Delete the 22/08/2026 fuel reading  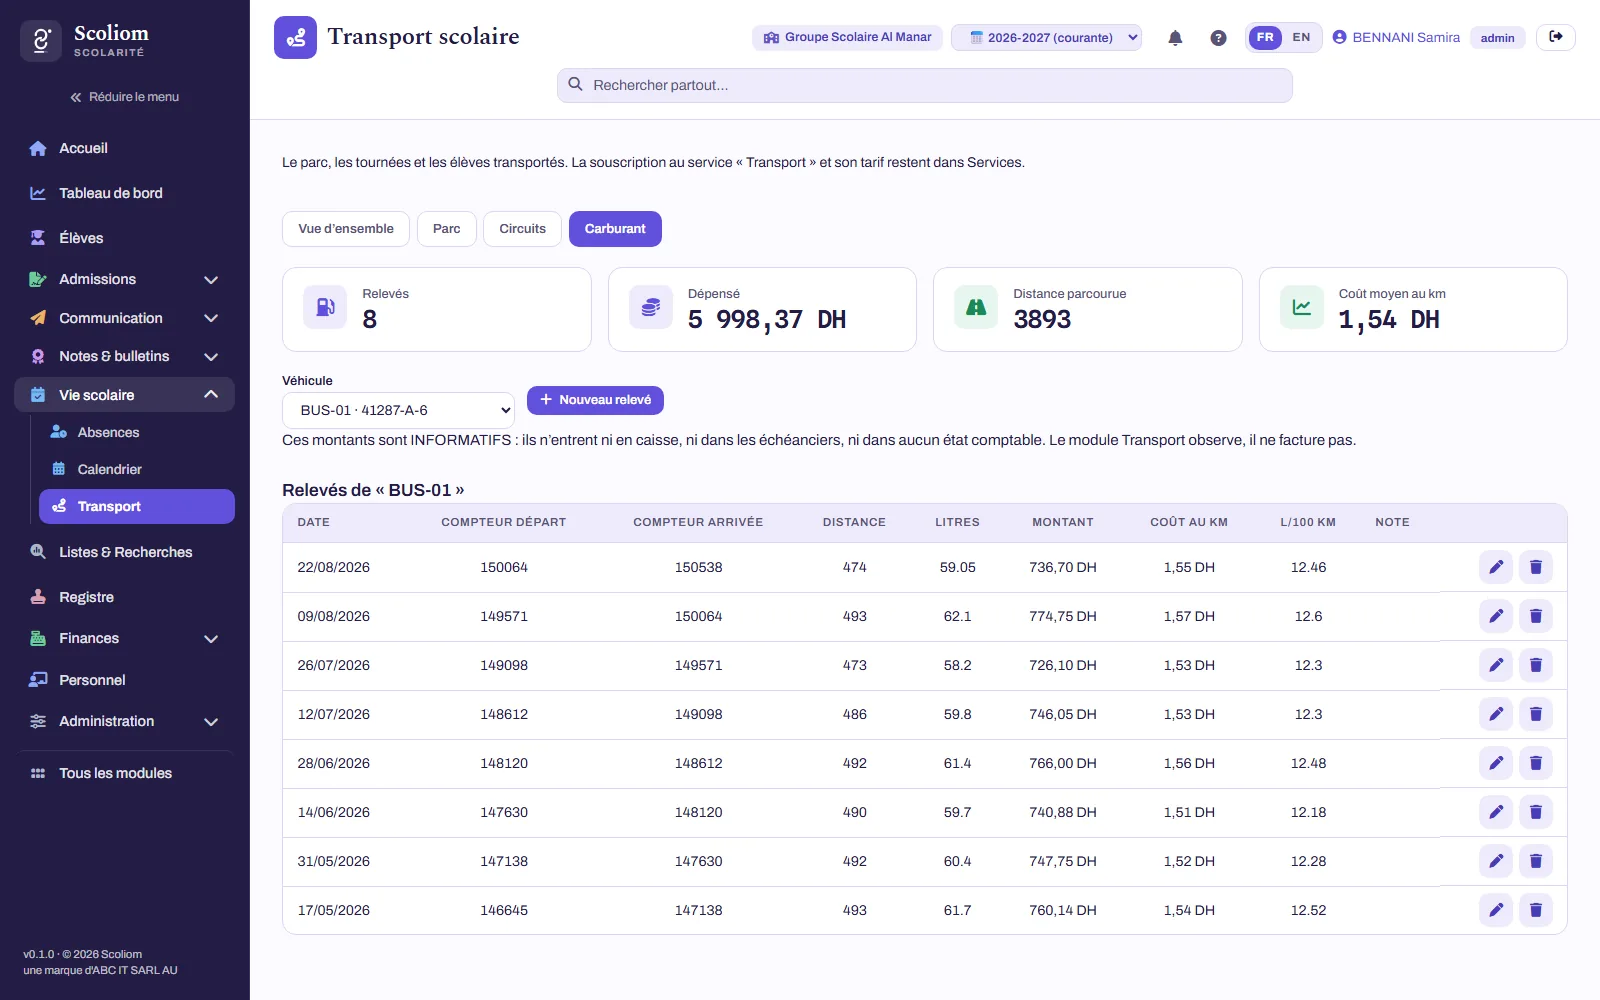[x=1536, y=567]
